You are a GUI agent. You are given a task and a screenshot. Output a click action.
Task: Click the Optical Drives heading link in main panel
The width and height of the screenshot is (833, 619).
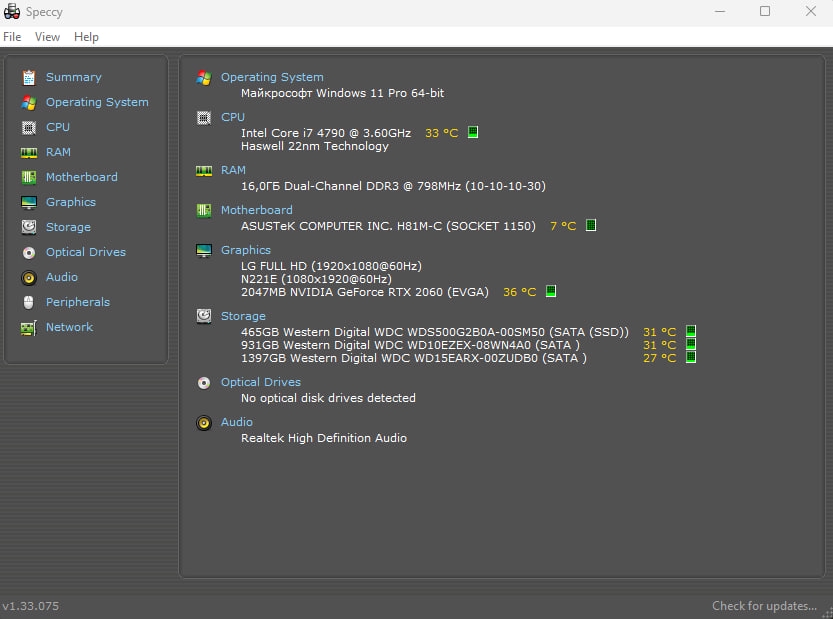pos(261,382)
